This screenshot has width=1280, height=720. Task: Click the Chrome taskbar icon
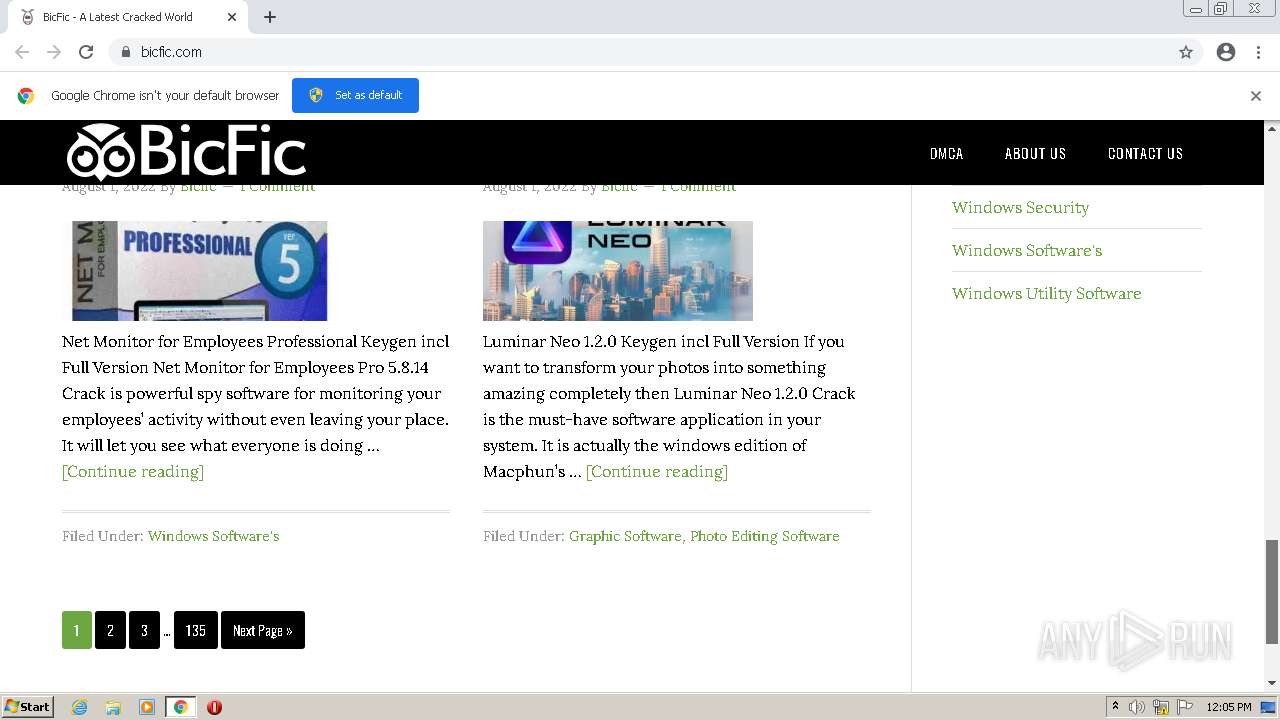(181, 707)
